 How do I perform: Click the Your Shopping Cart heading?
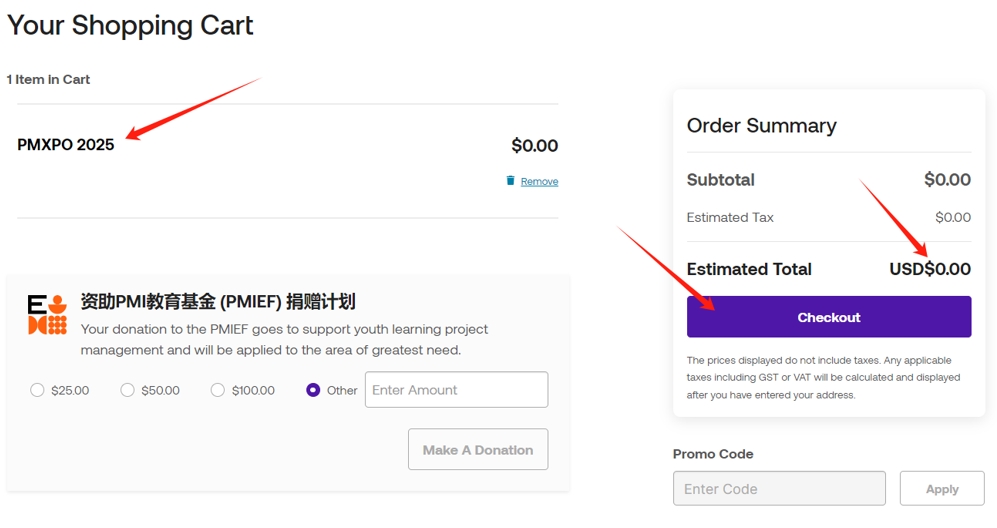pos(130,25)
